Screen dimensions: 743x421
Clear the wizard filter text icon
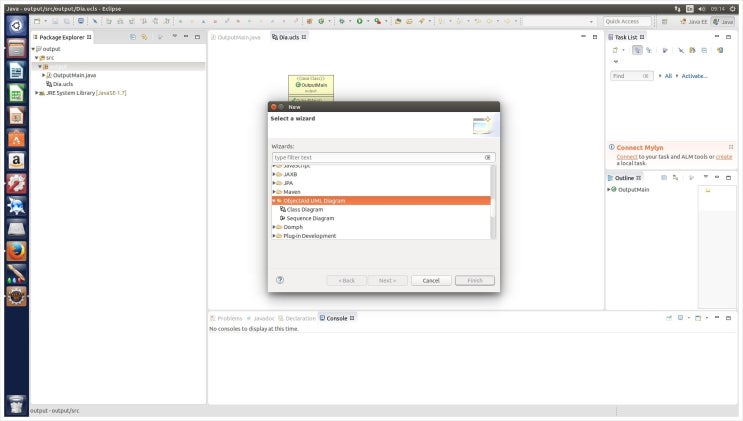(488, 157)
